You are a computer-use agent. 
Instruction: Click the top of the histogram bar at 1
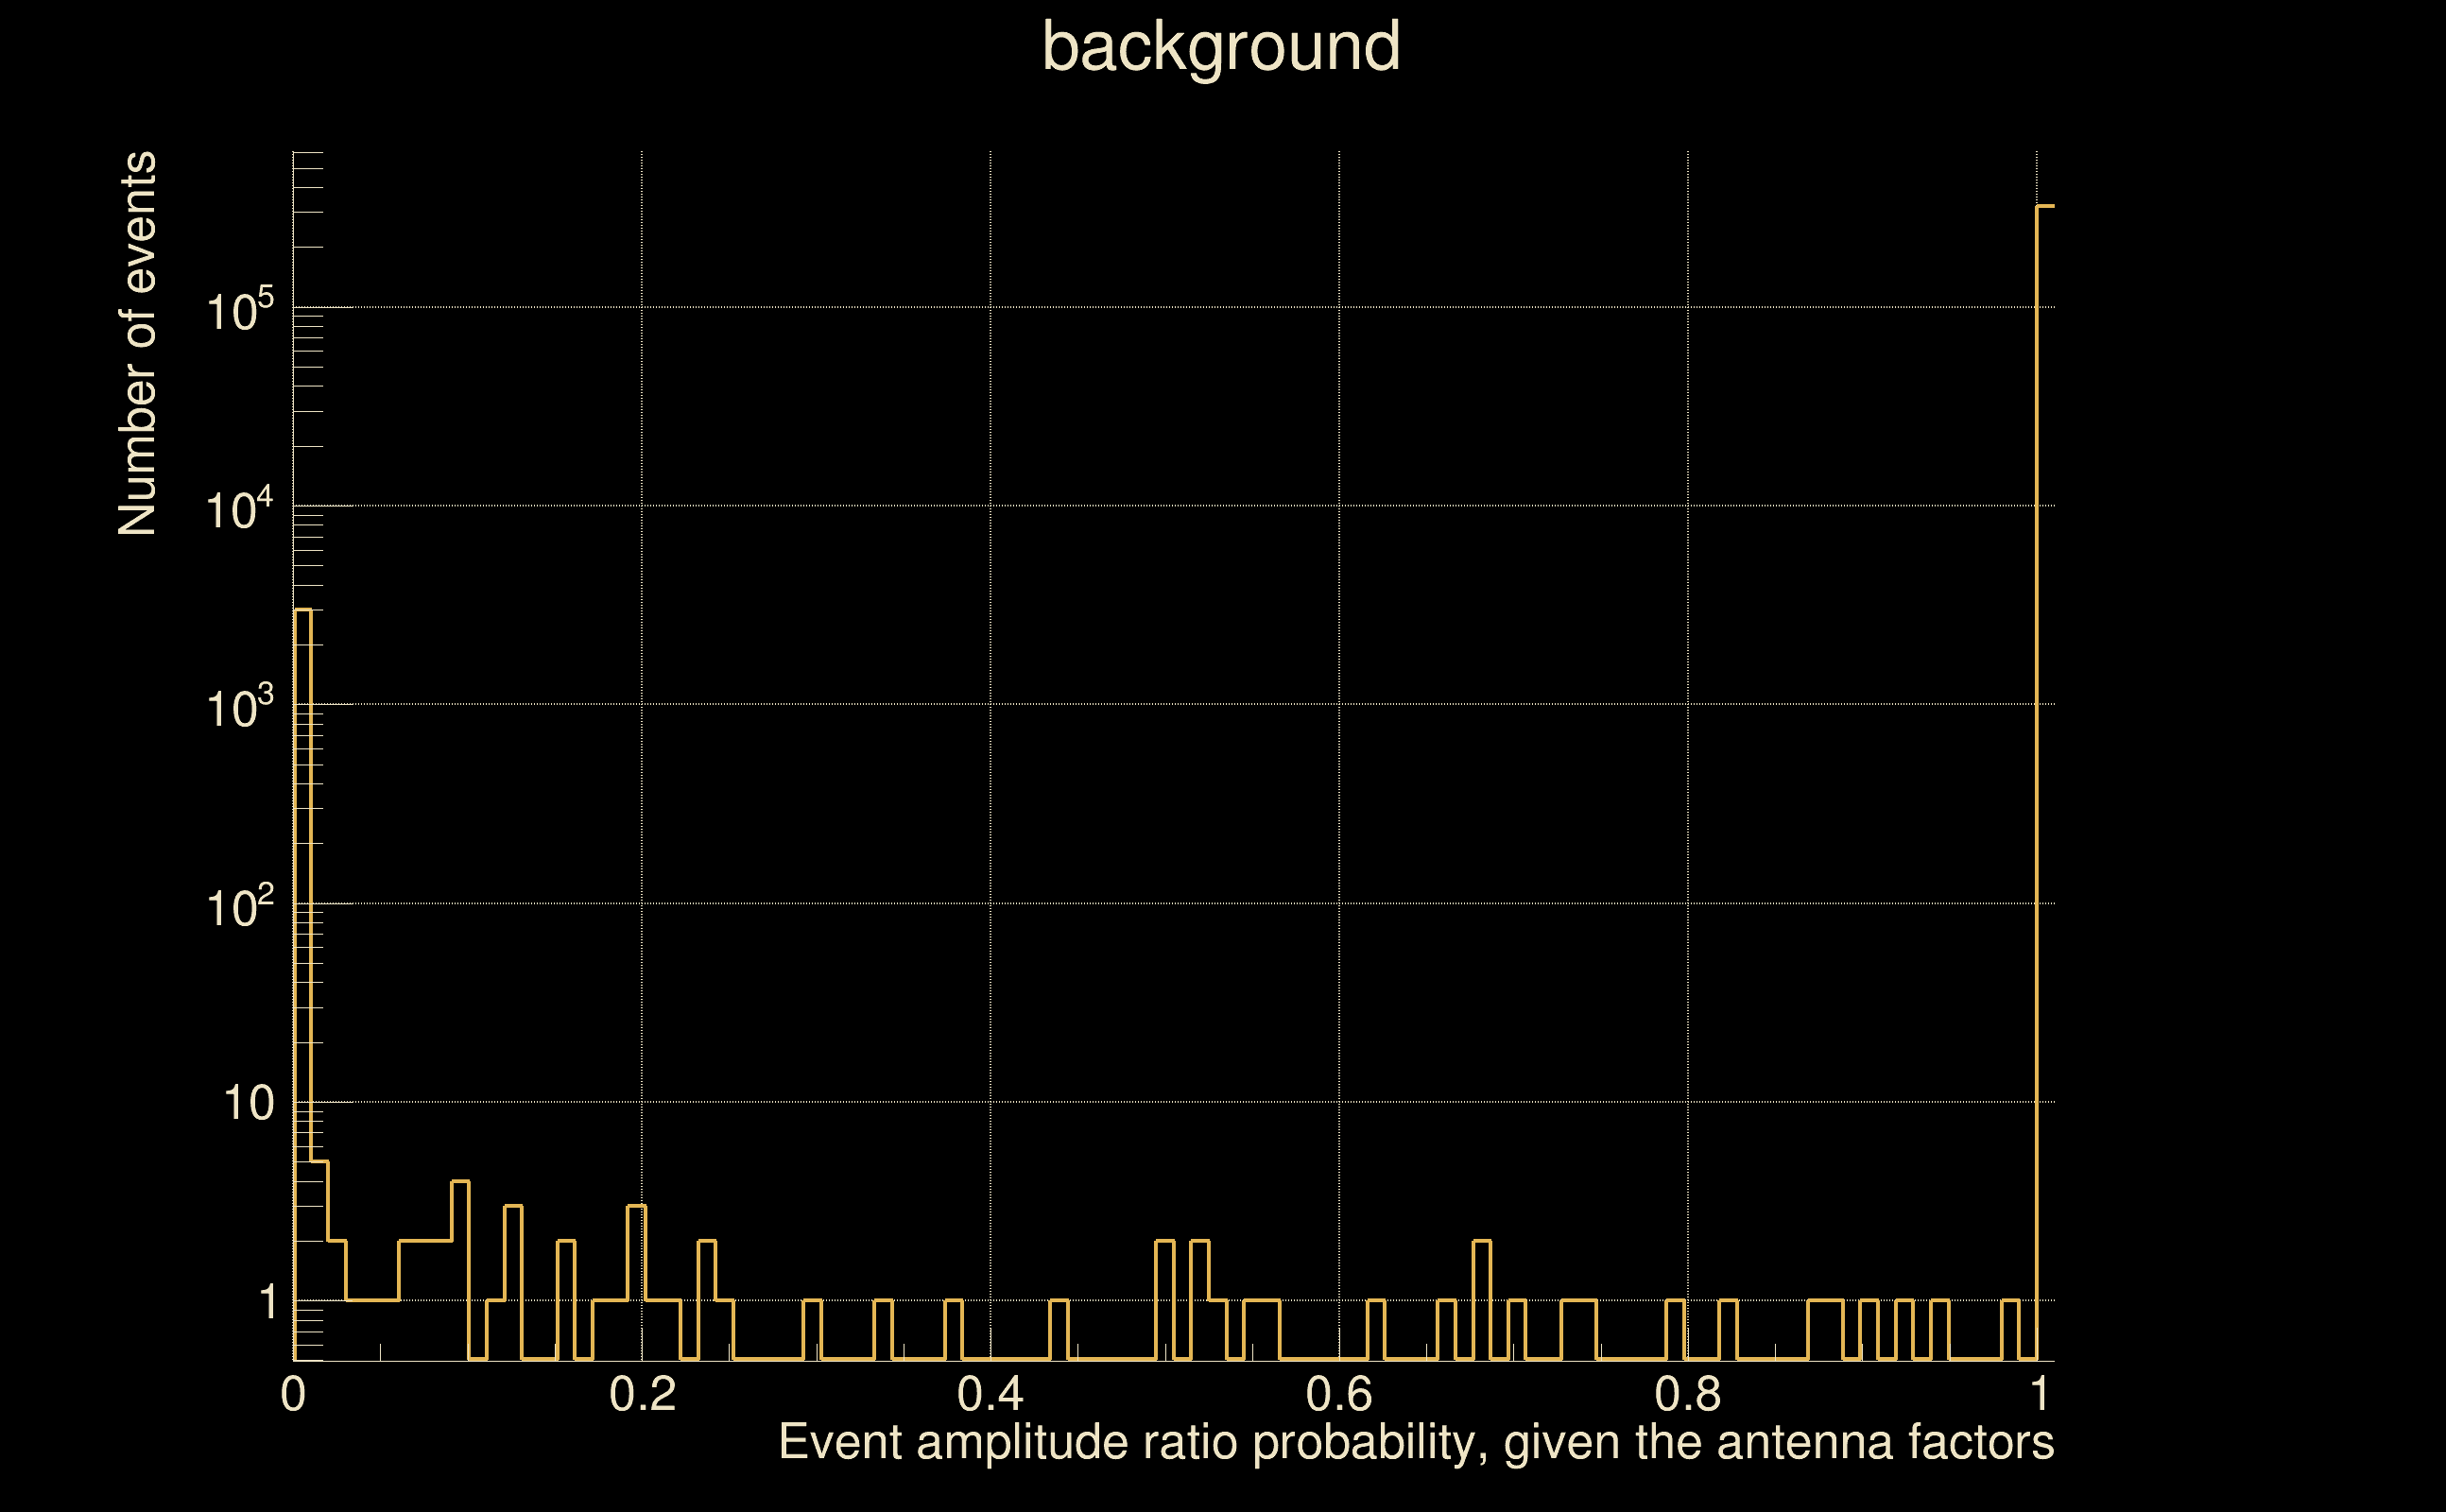tap(2045, 206)
